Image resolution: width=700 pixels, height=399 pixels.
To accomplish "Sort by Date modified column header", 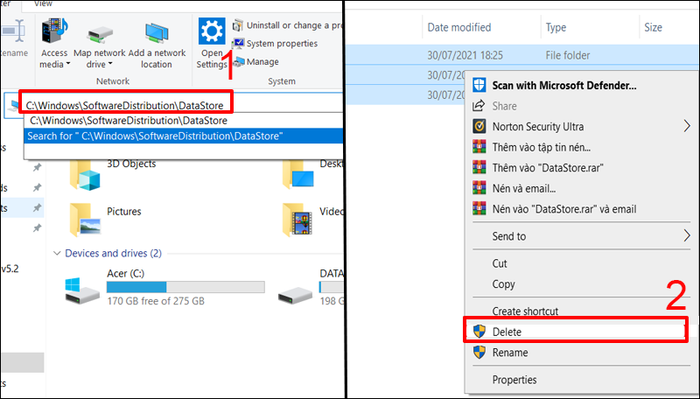I will pyautogui.click(x=459, y=27).
